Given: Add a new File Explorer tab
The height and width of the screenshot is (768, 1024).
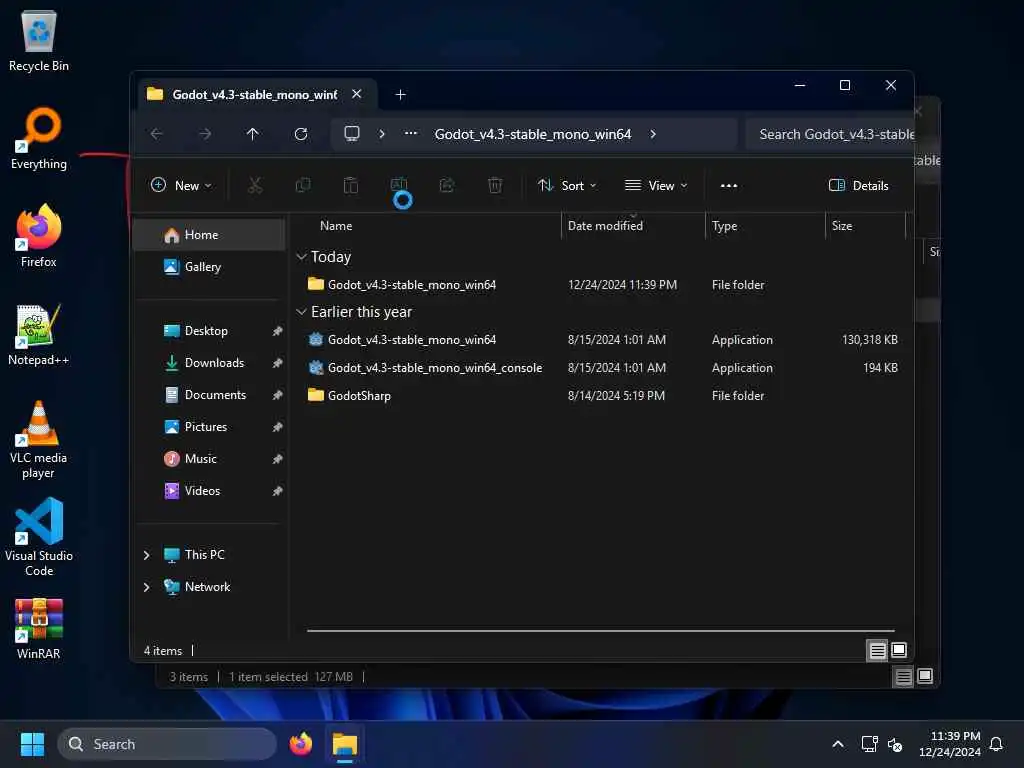Looking at the screenshot, I should point(400,95).
